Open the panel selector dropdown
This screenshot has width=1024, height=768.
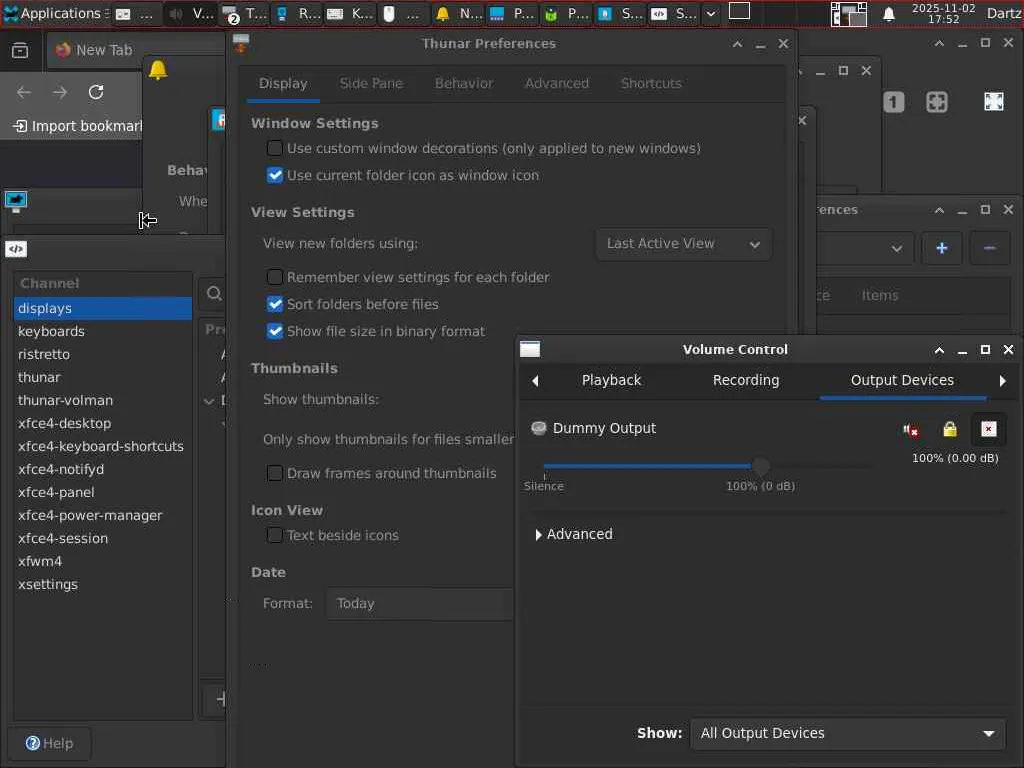(865, 248)
